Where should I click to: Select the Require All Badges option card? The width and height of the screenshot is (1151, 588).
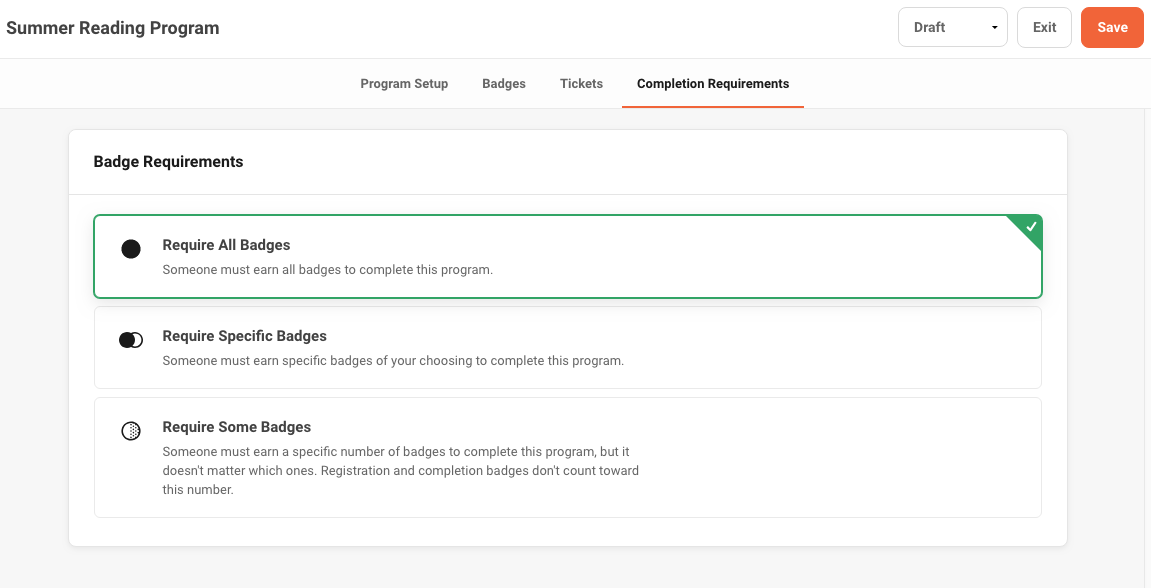(568, 256)
